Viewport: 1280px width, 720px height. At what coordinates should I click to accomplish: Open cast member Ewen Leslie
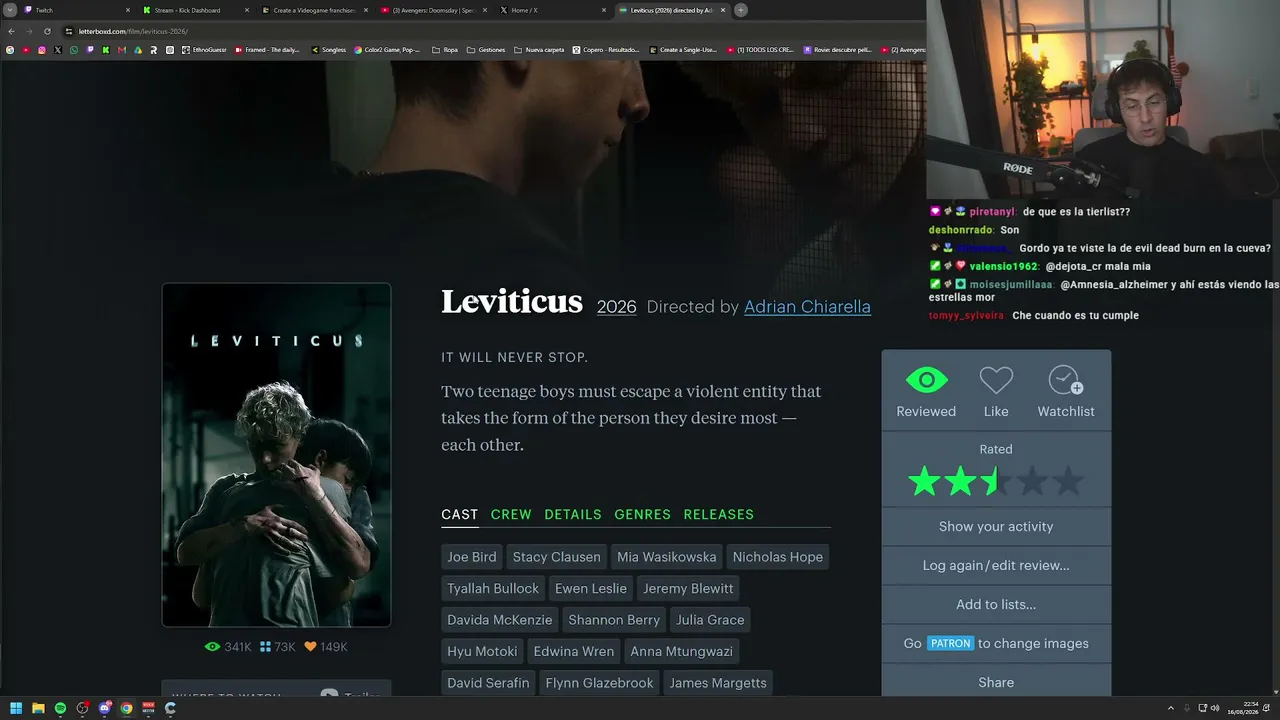point(591,588)
